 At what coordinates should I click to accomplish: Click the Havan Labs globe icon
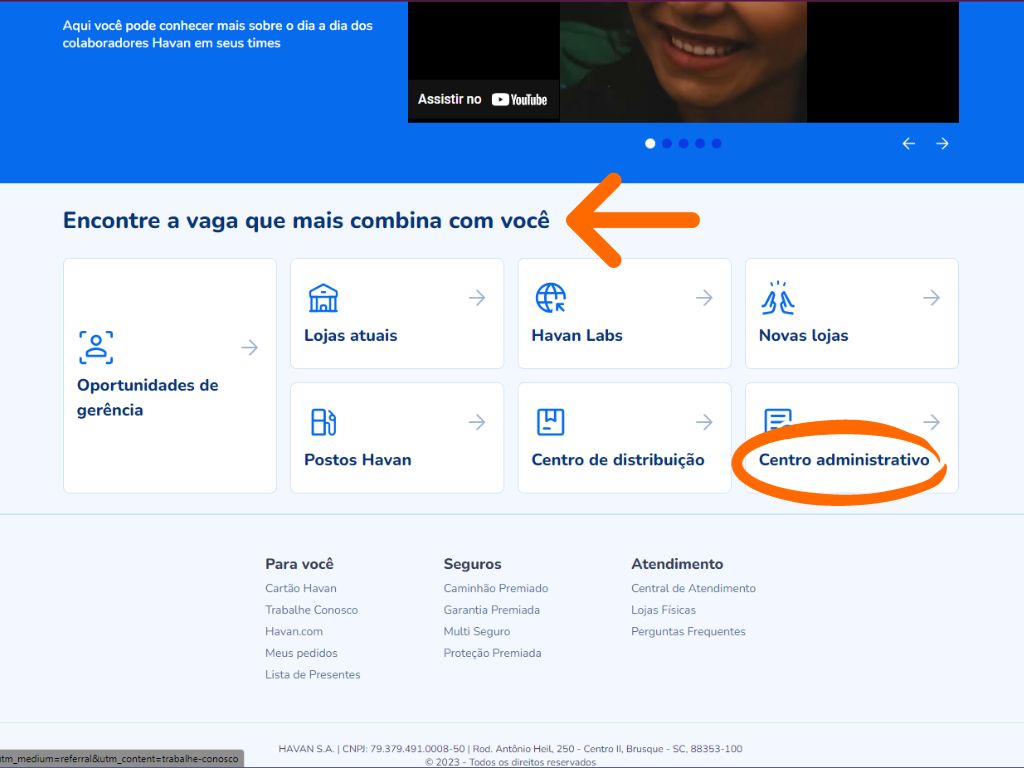(x=551, y=298)
